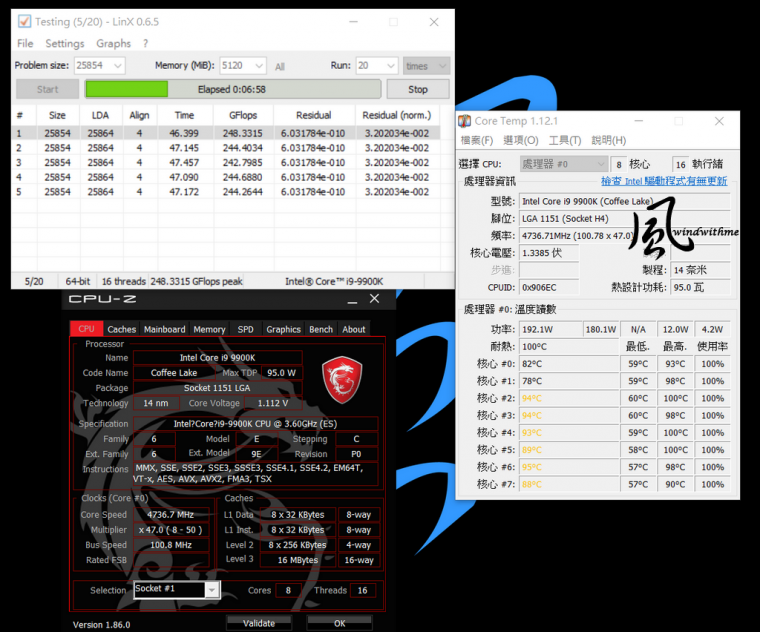Viewport: 760px width, 632px height.
Task: Switch to the Bench tab in CPU-Z
Action: (321, 329)
